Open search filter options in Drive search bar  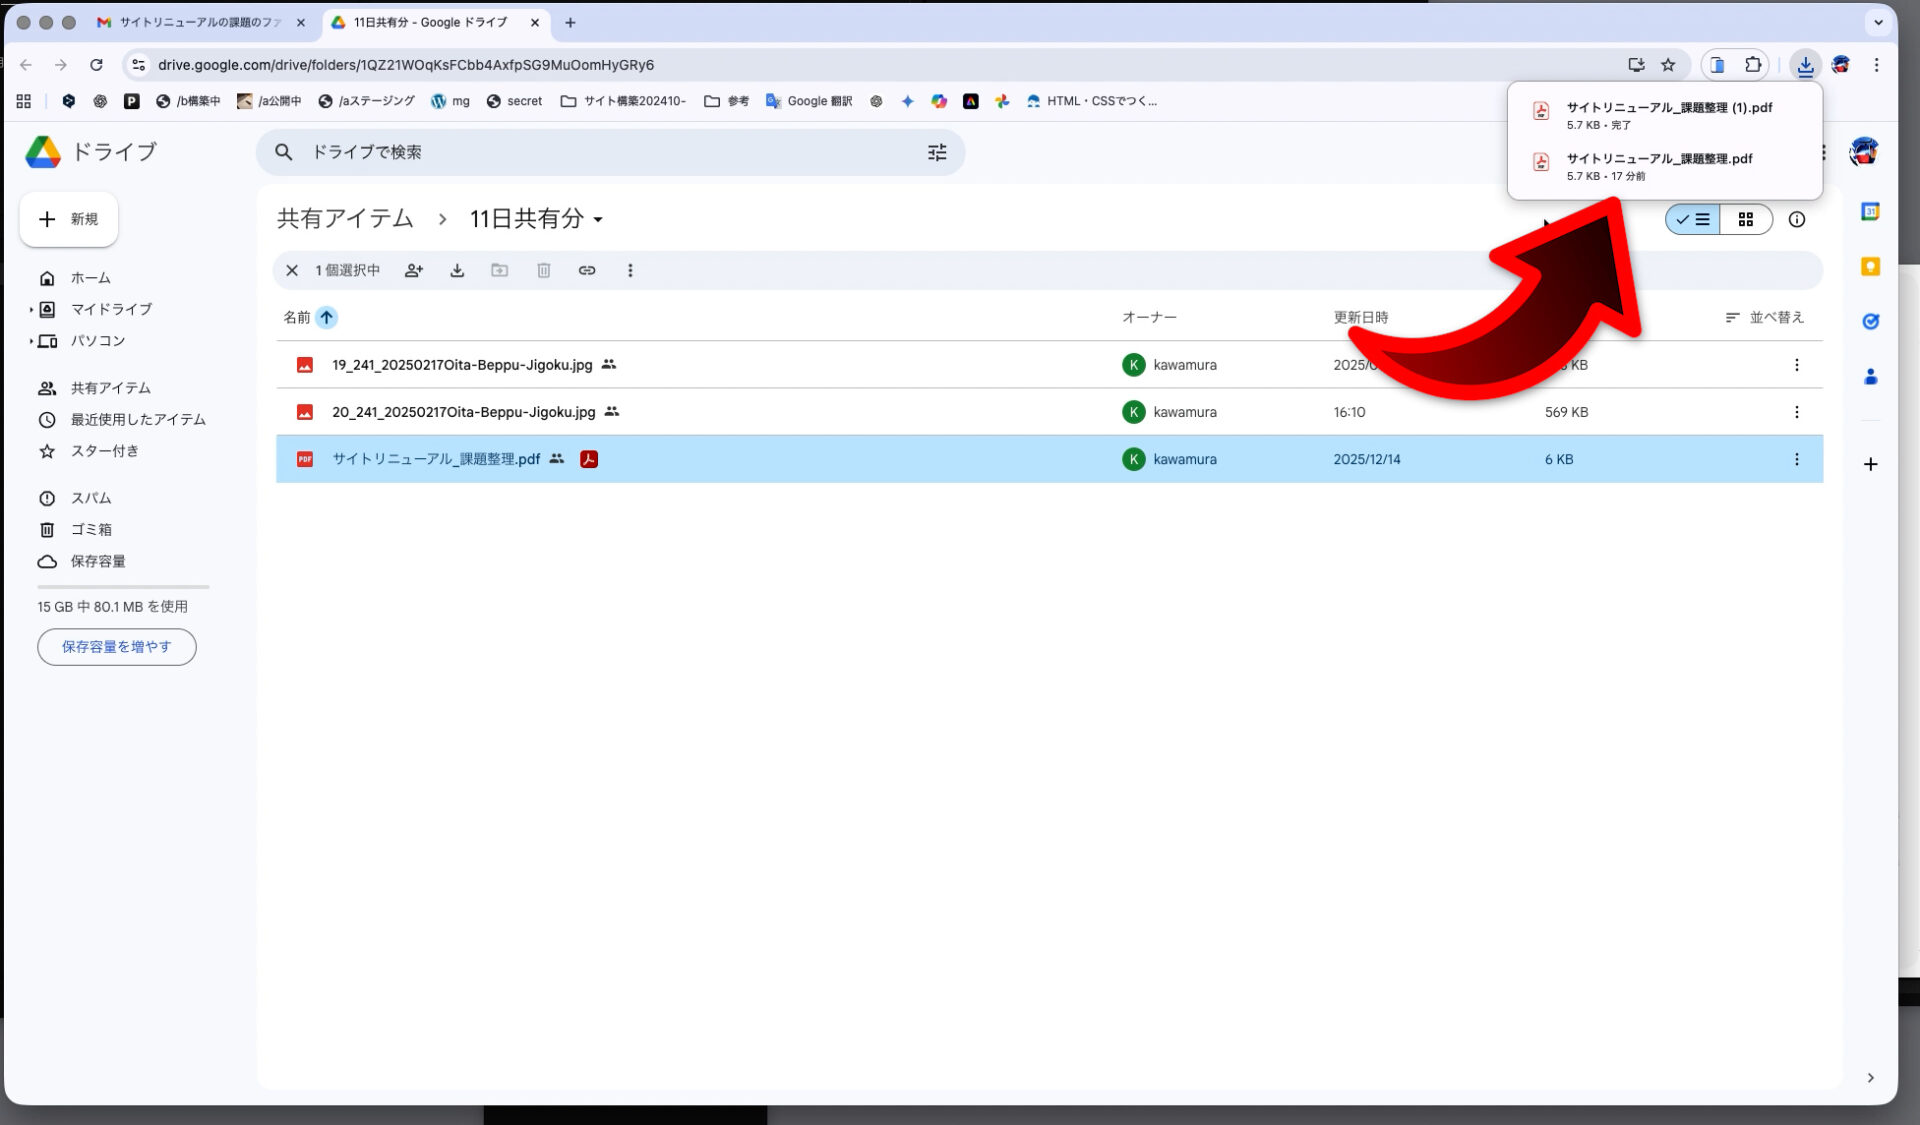(x=936, y=152)
